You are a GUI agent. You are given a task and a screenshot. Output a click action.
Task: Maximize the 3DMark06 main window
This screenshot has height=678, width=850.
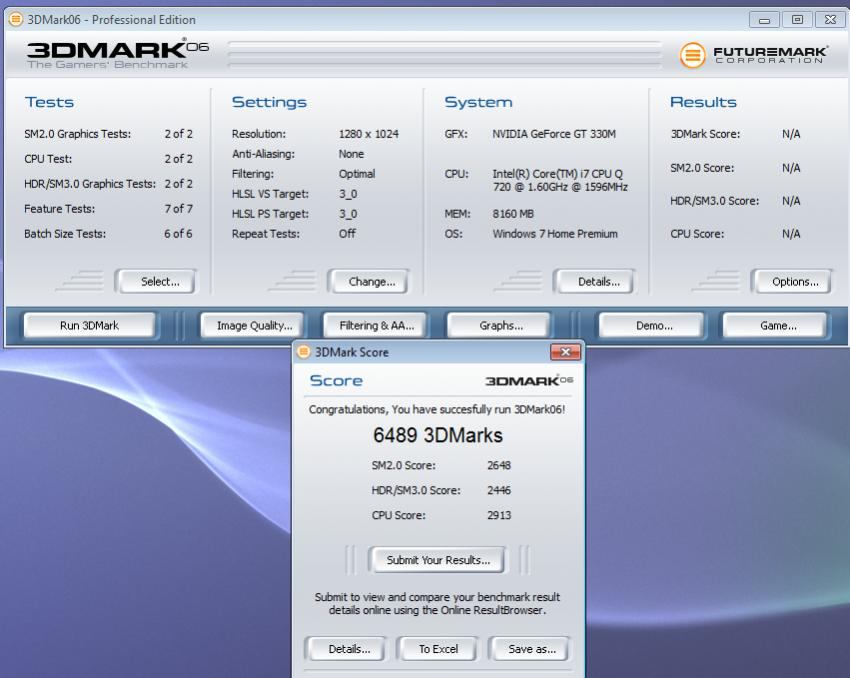coord(797,20)
